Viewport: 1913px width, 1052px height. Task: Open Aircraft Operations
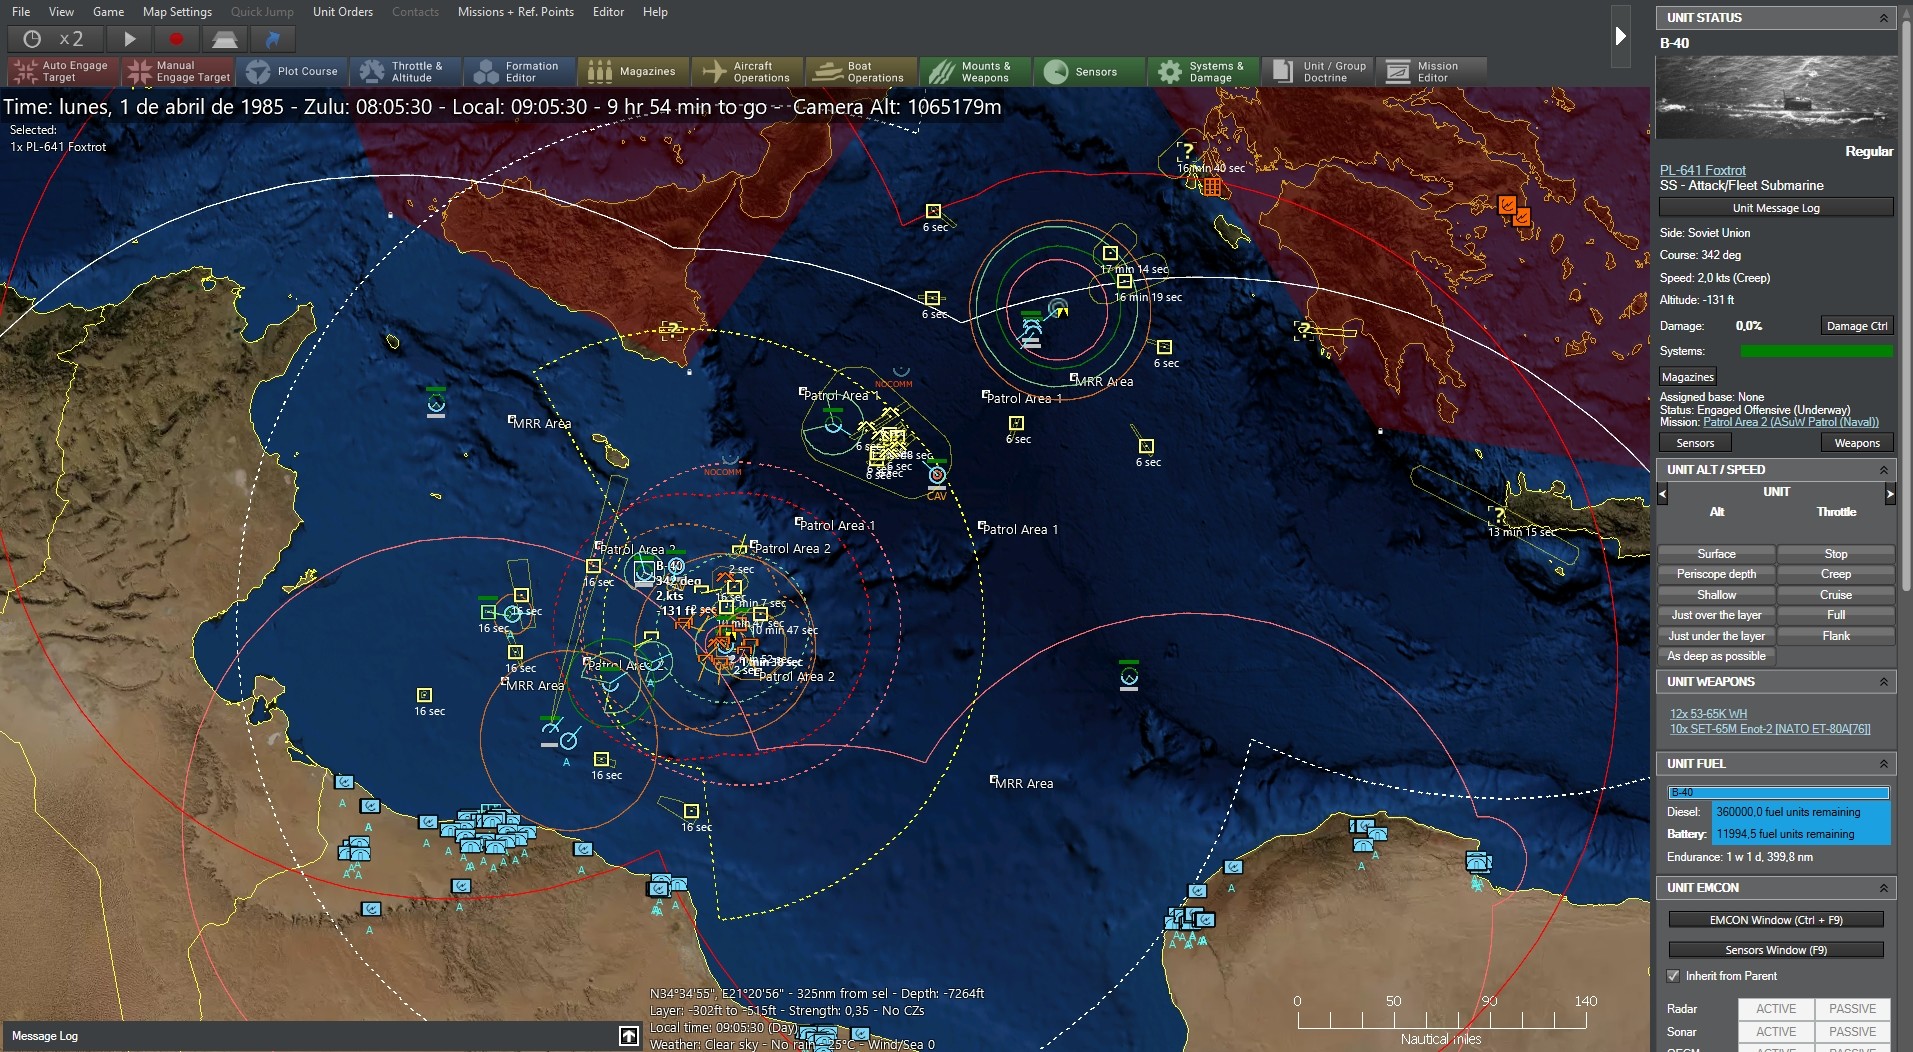(x=746, y=71)
